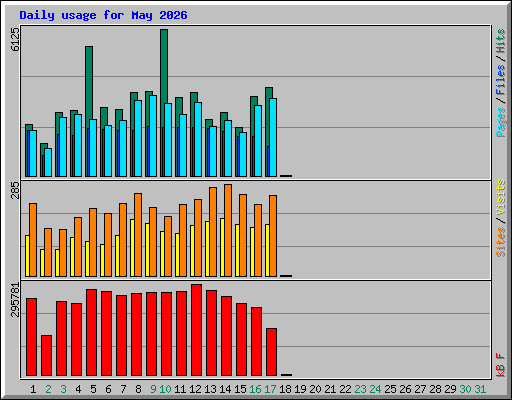Click green day label 2 on x-axis
The width and height of the screenshot is (512, 400).
coord(48,389)
